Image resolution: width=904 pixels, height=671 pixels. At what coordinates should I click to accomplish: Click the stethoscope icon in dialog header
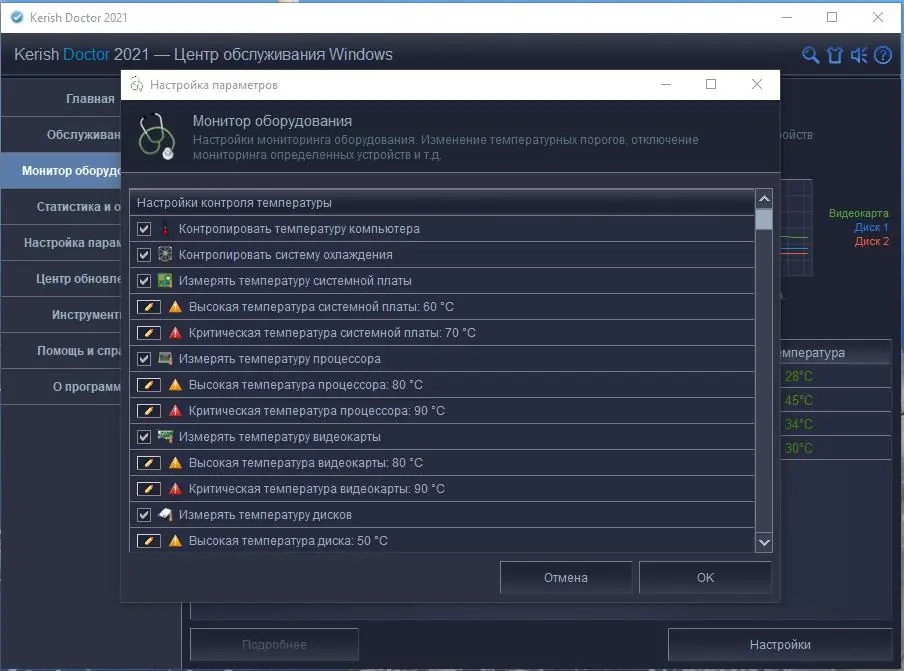point(156,137)
